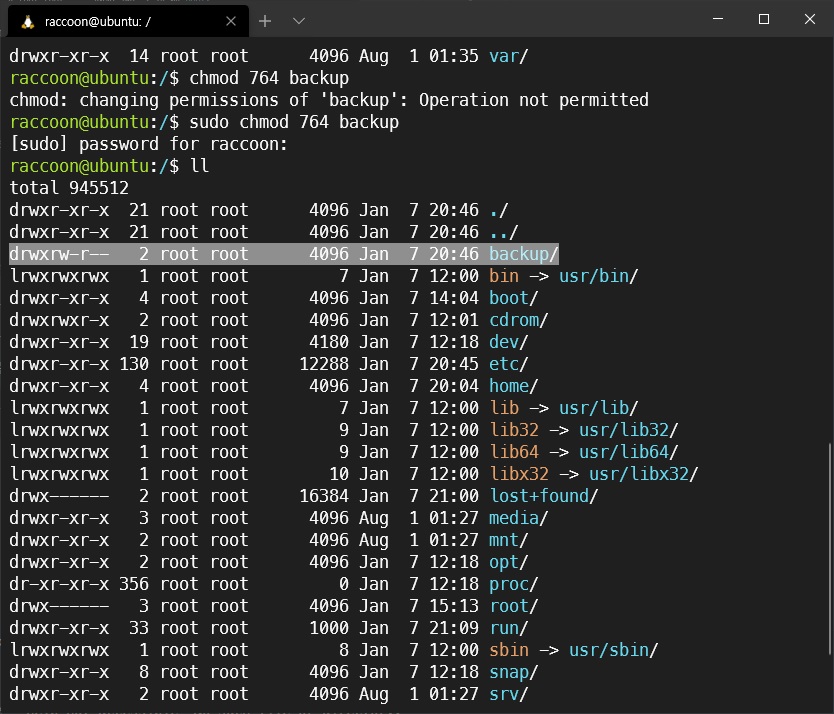Expand the new tab profile dropdown
The image size is (834, 714).
[x=299, y=21]
